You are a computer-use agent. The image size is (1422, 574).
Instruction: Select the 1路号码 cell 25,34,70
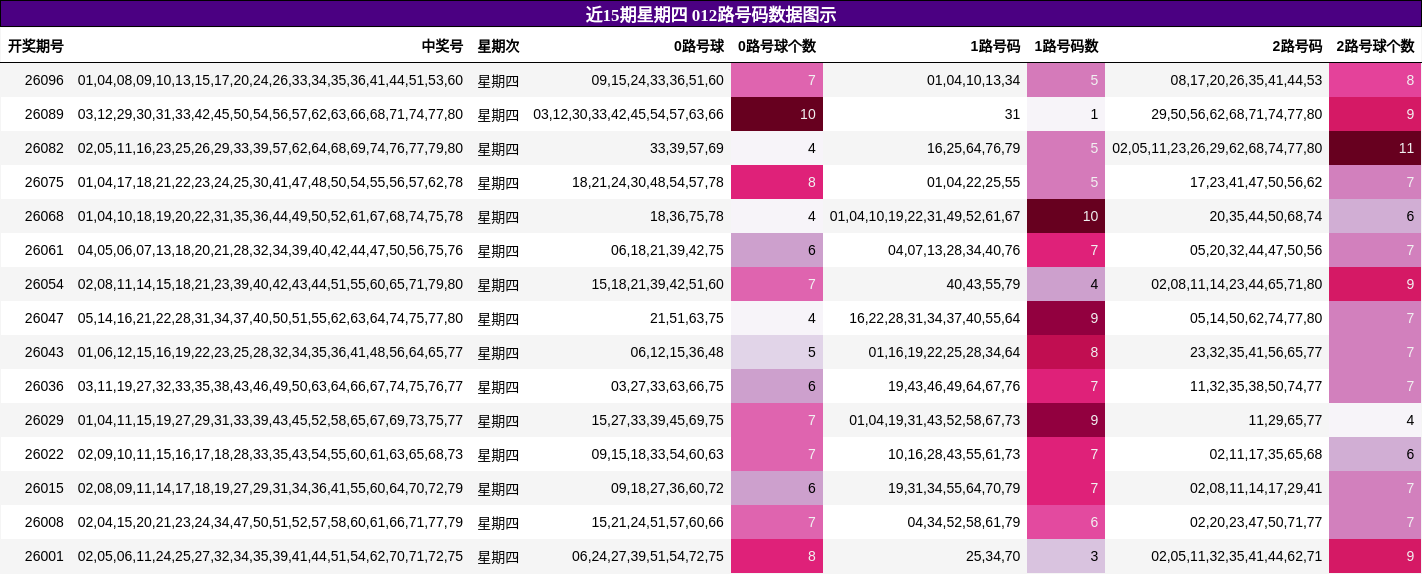[989, 556]
